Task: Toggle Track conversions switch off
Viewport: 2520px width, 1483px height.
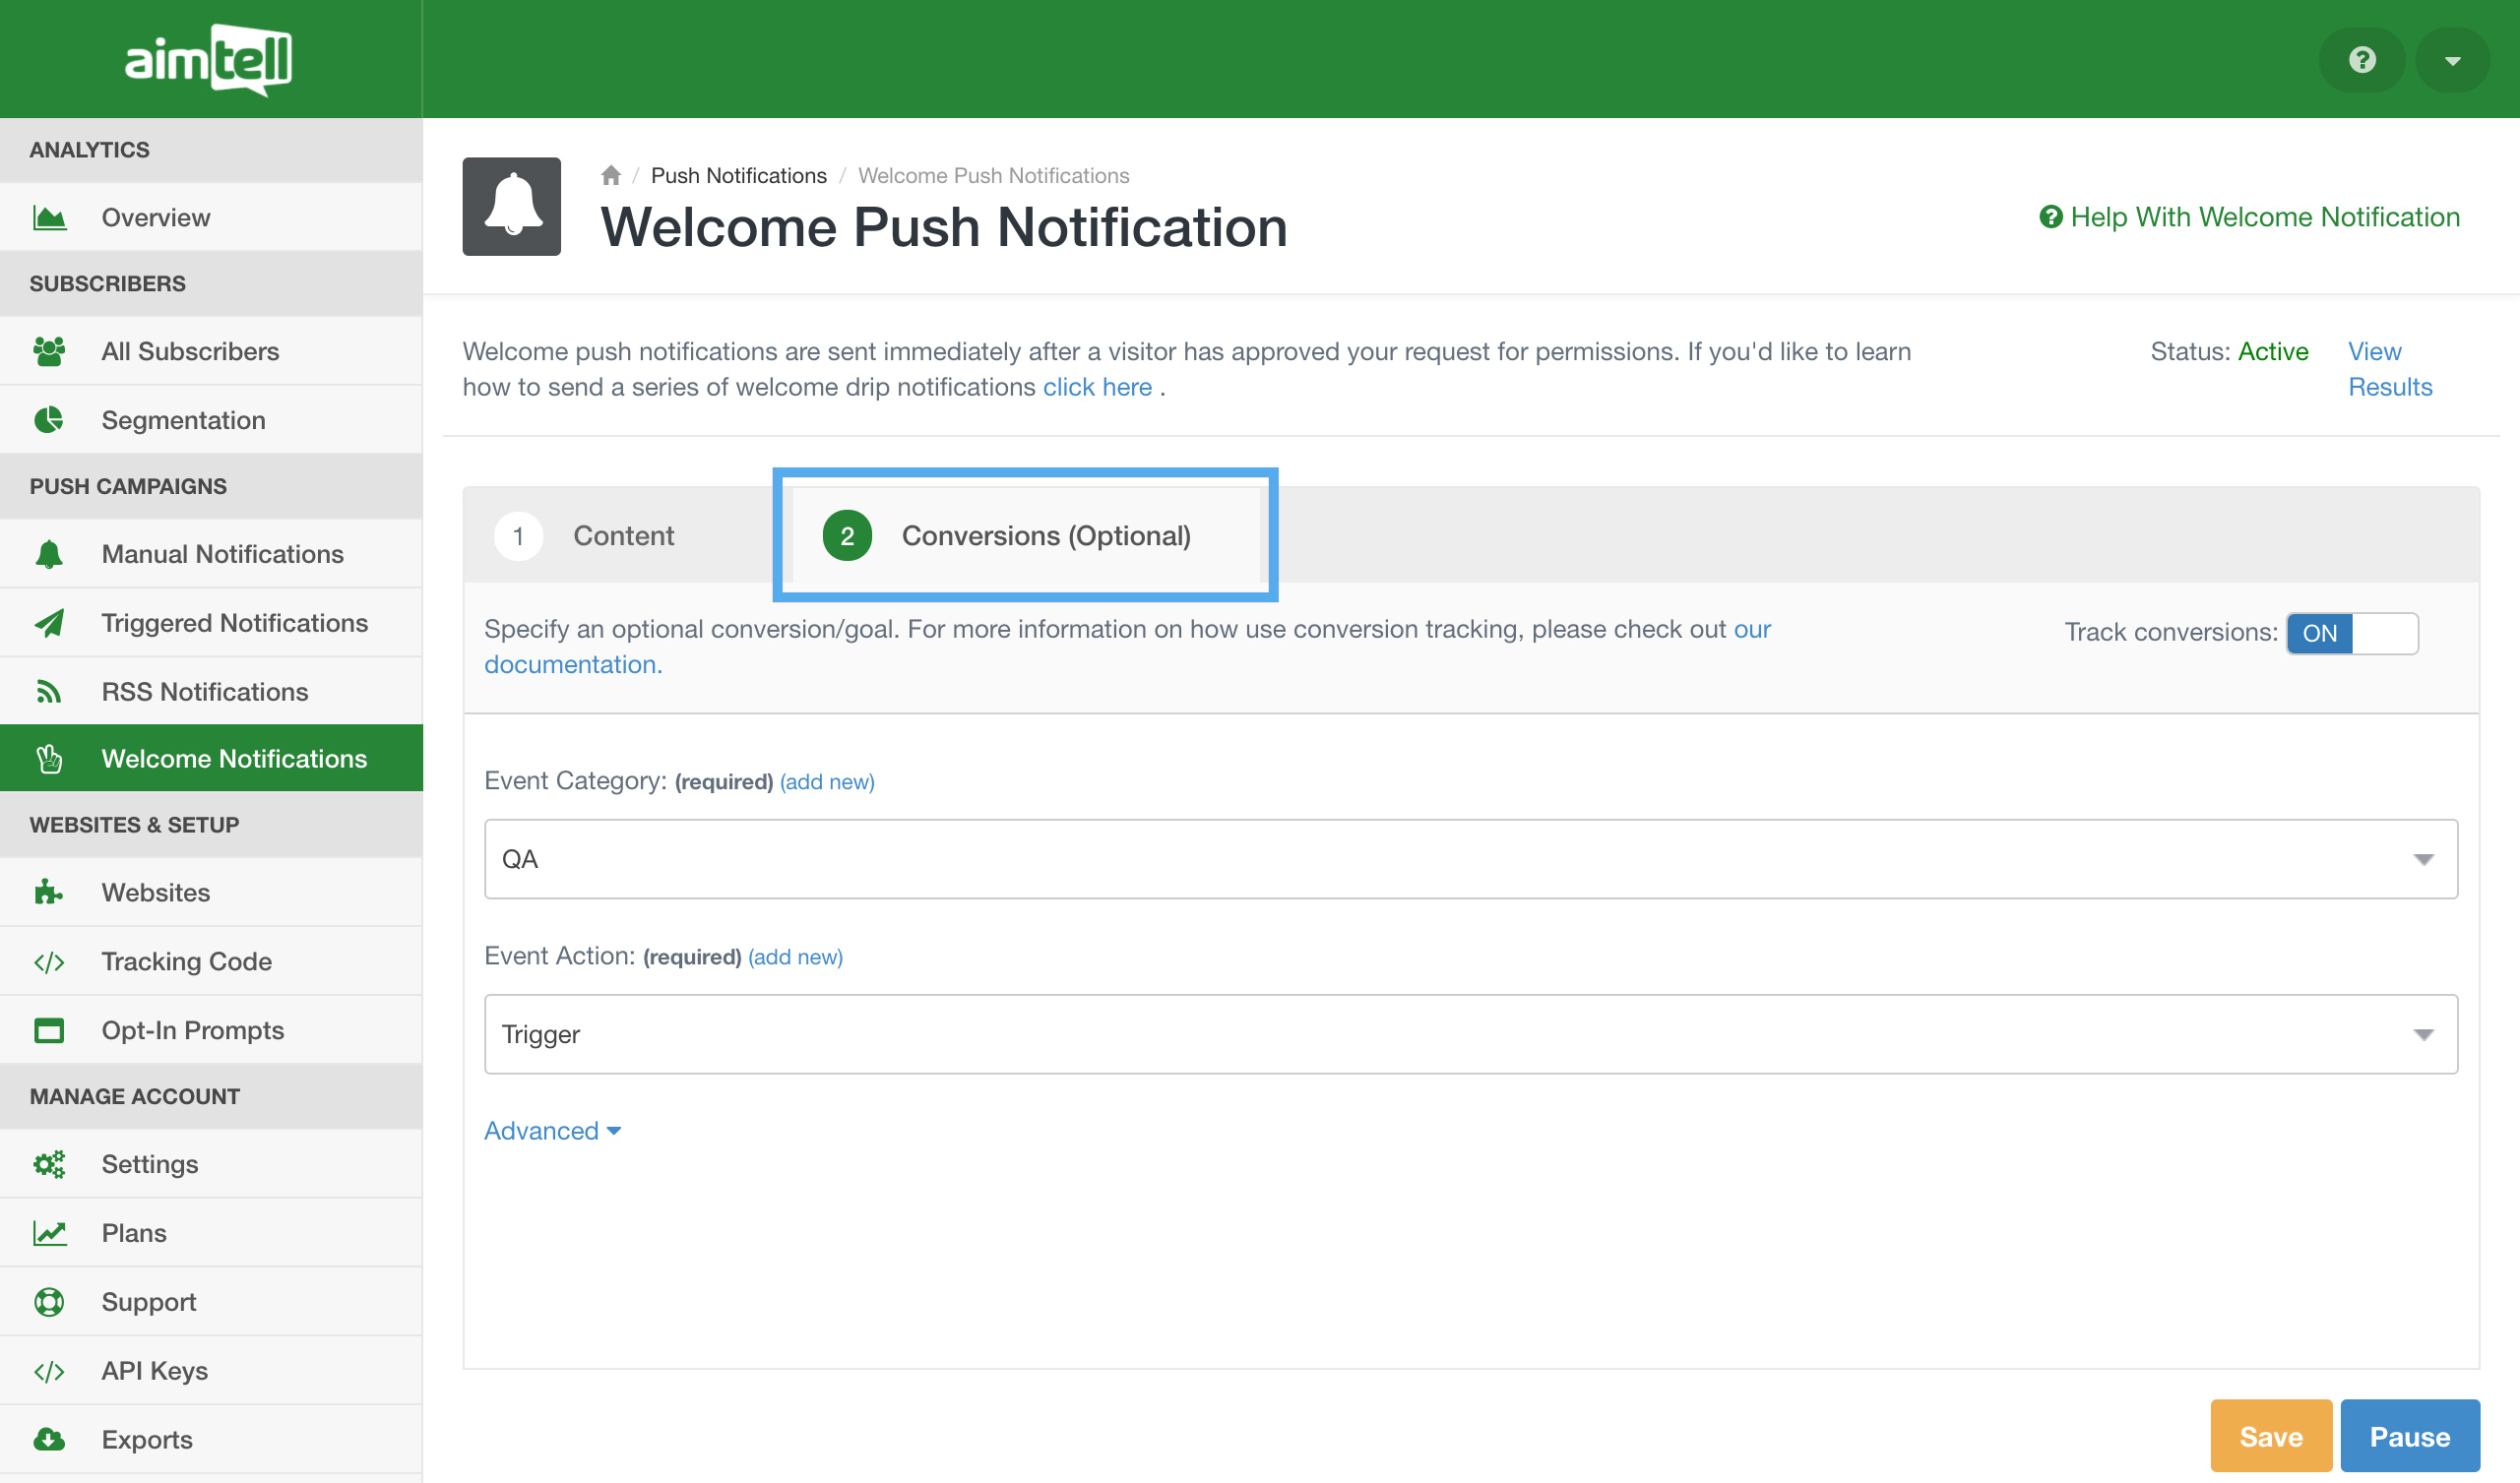Action: click(2351, 633)
